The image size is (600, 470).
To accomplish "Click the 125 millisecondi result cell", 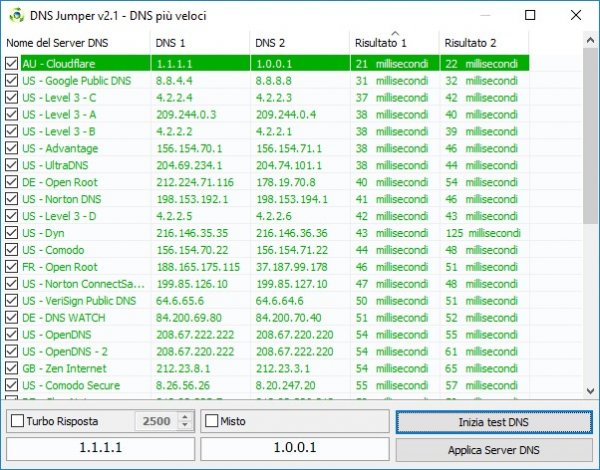I will tap(483, 233).
